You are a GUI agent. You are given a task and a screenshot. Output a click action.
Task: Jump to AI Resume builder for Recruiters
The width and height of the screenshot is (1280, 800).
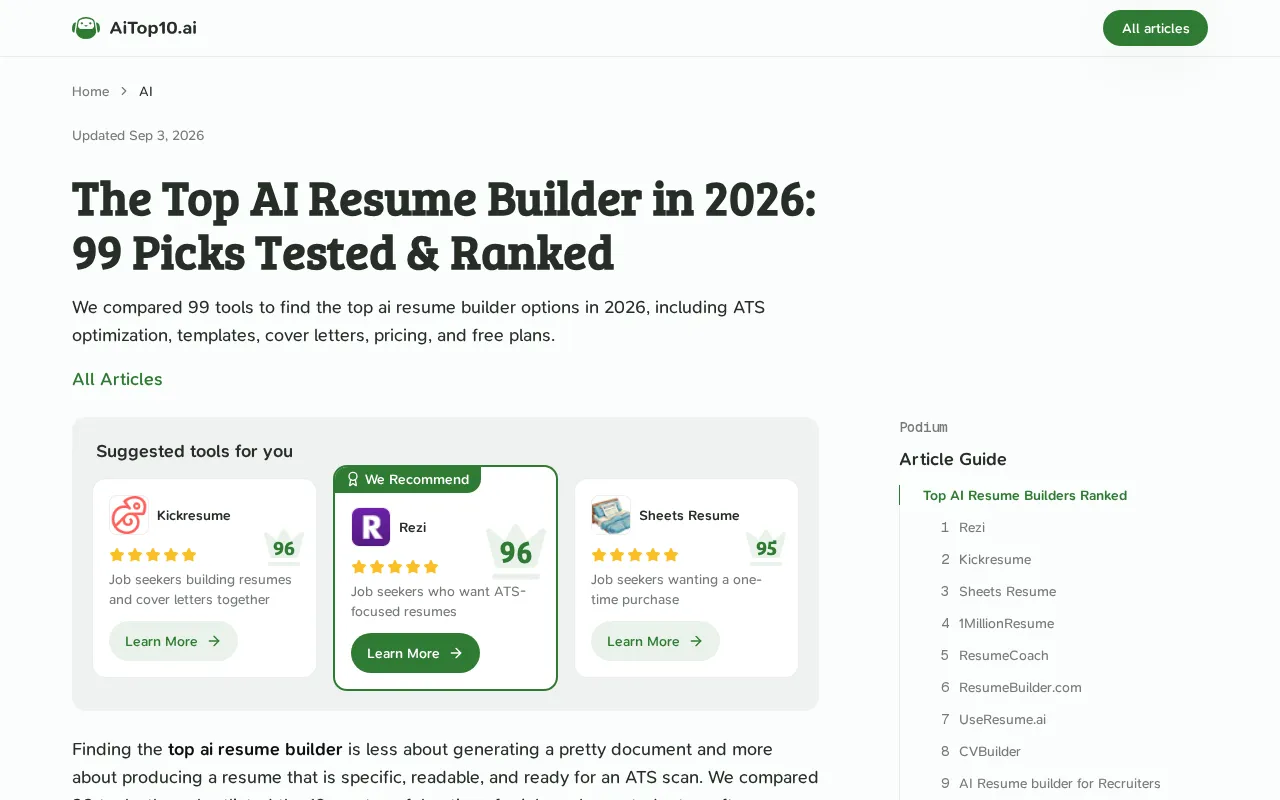[1060, 783]
